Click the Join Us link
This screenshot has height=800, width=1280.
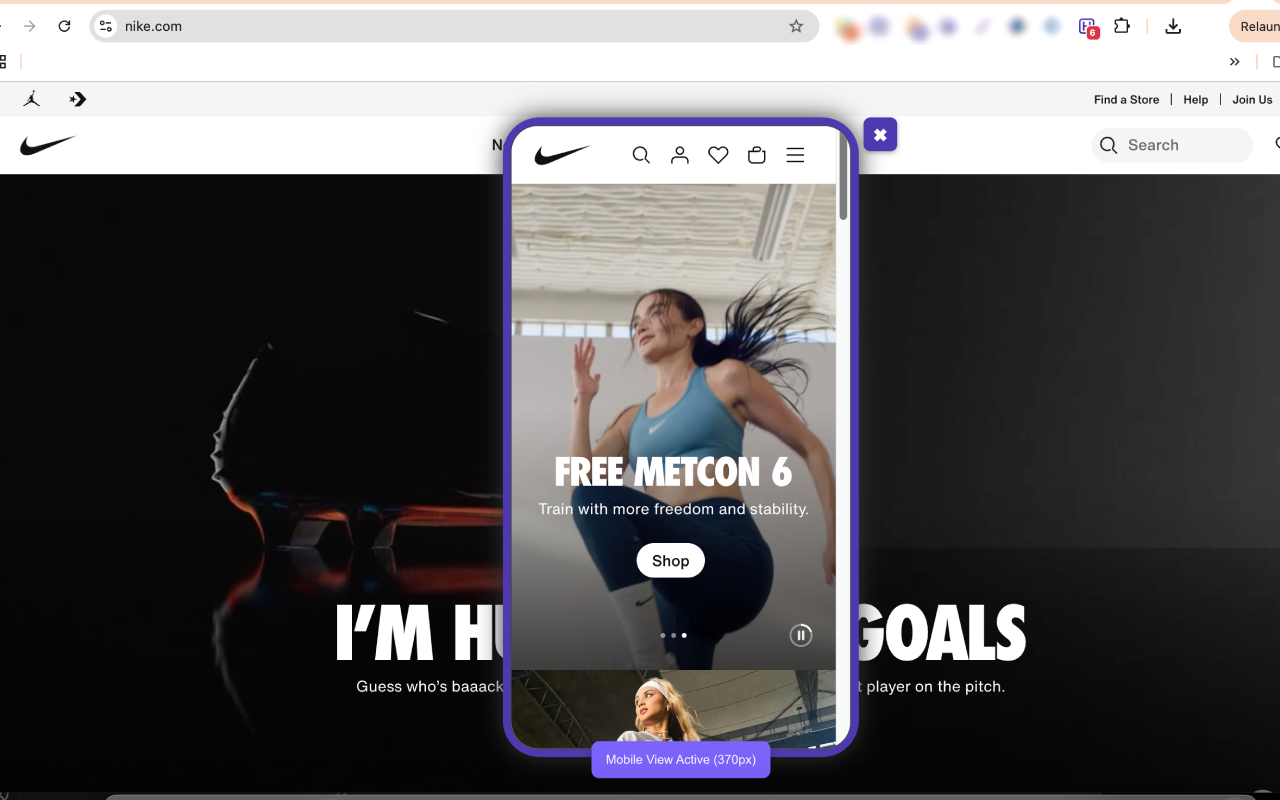[1252, 99]
